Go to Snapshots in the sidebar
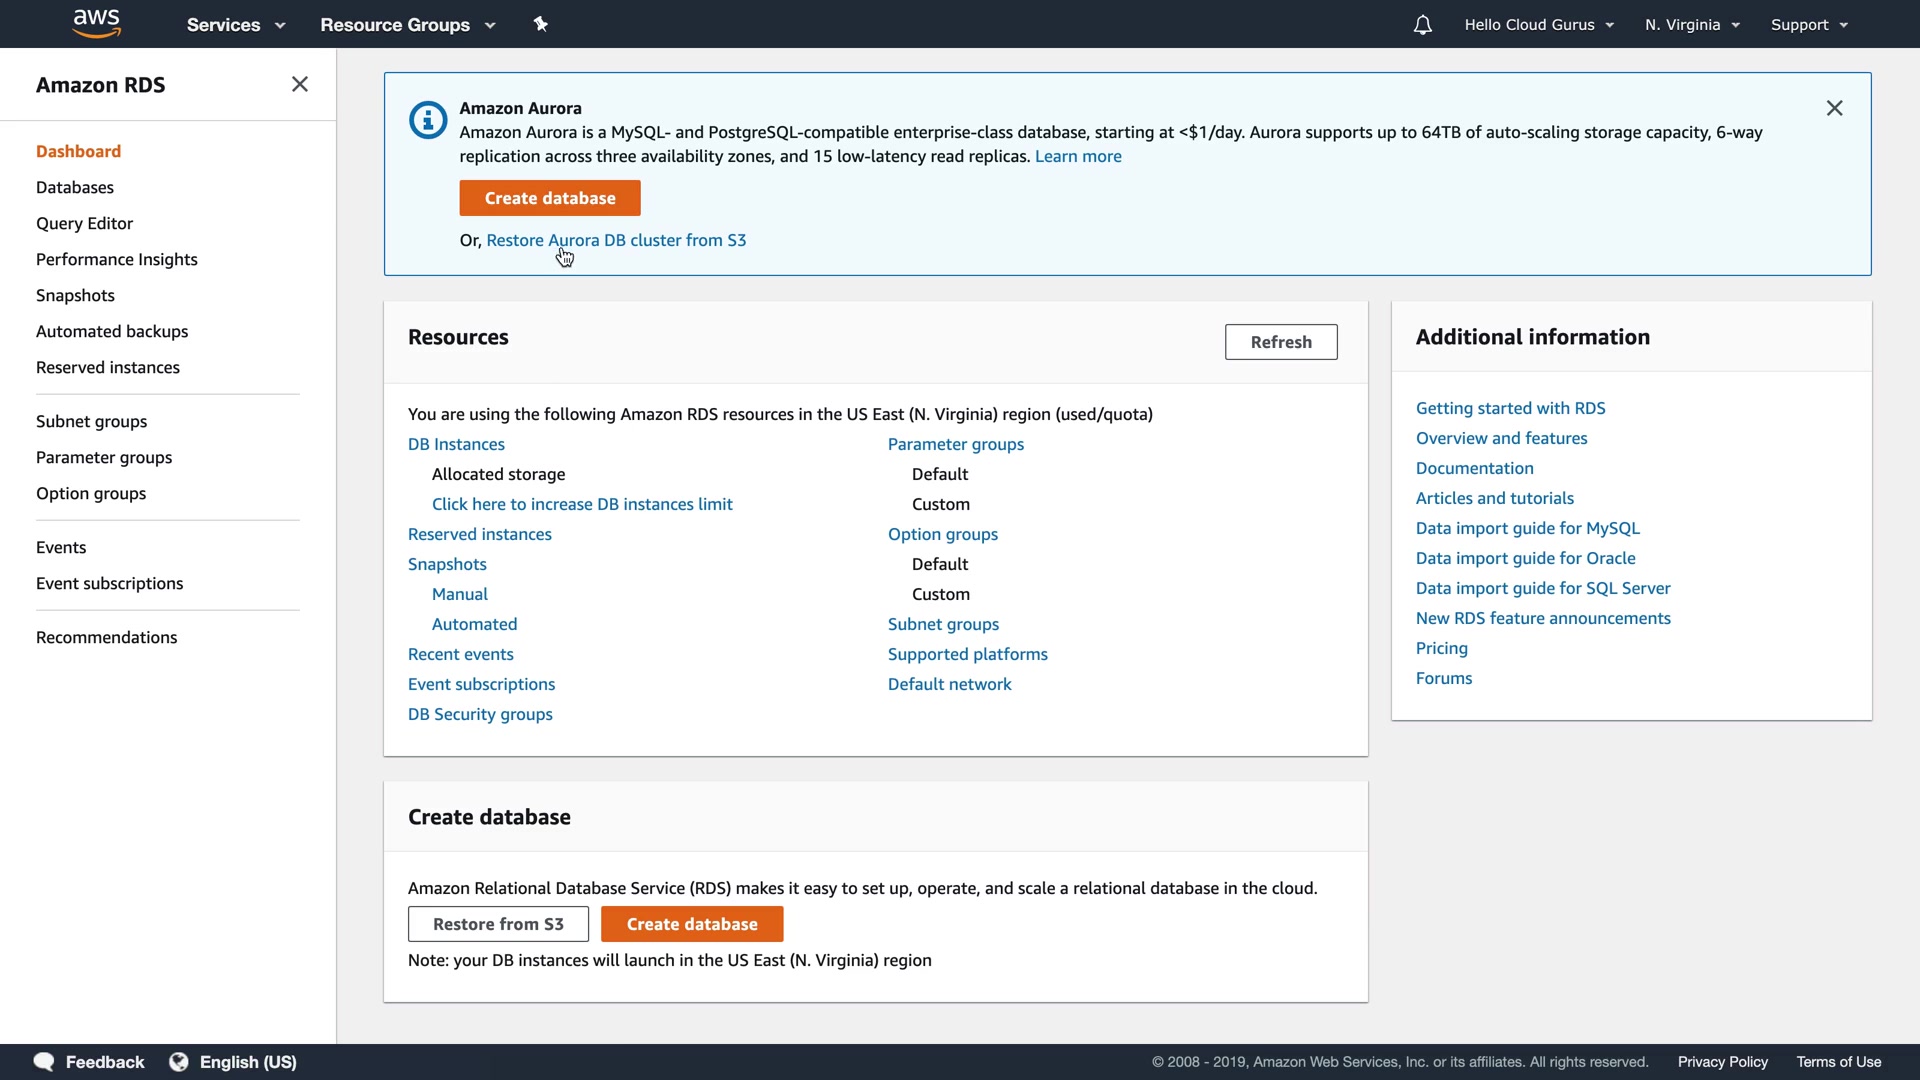The image size is (1920, 1080). [75, 295]
